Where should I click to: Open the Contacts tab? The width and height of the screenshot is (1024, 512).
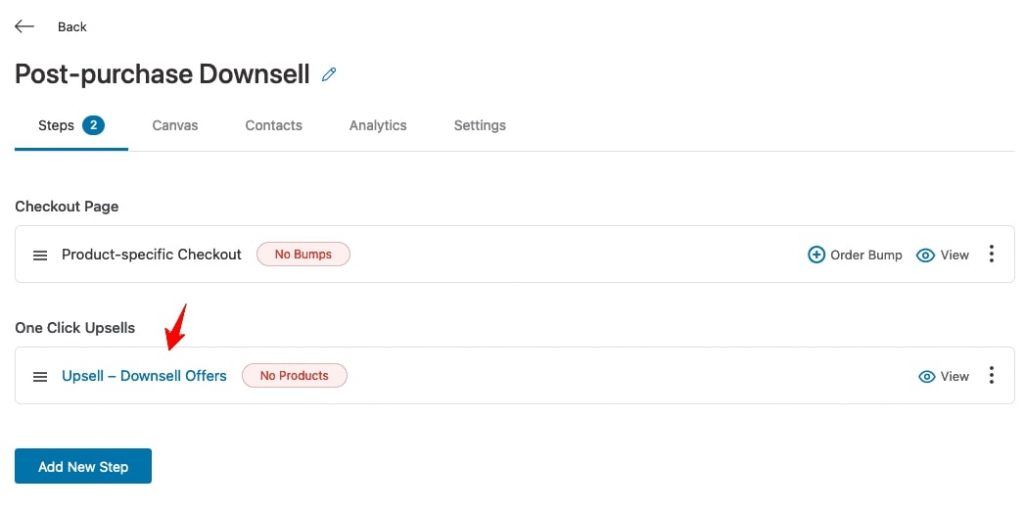pos(274,125)
